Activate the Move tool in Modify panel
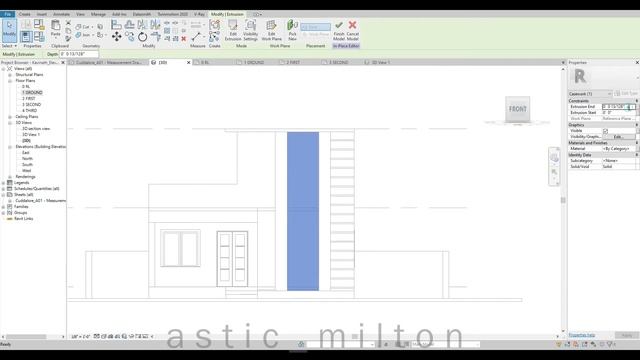640x360 pixels. 117,37
